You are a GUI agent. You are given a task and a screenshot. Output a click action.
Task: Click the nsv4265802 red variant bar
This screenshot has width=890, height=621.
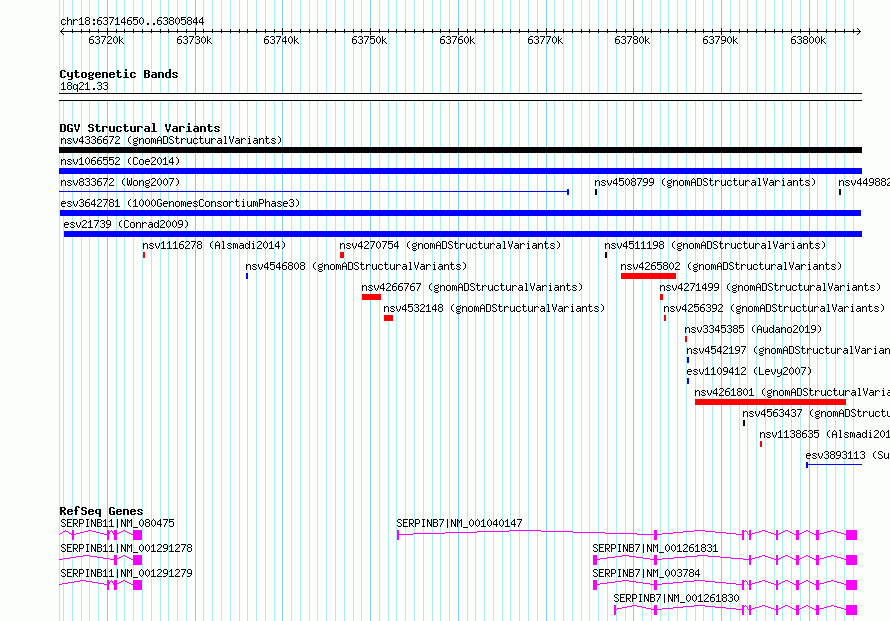648,276
